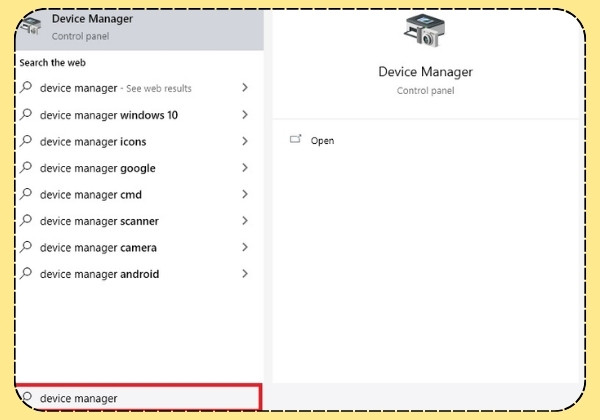Image resolution: width=600 pixels, height=420 pixels.
Task: Click search icon beside 'device manager google'
Action: click(x=26, y=167)
